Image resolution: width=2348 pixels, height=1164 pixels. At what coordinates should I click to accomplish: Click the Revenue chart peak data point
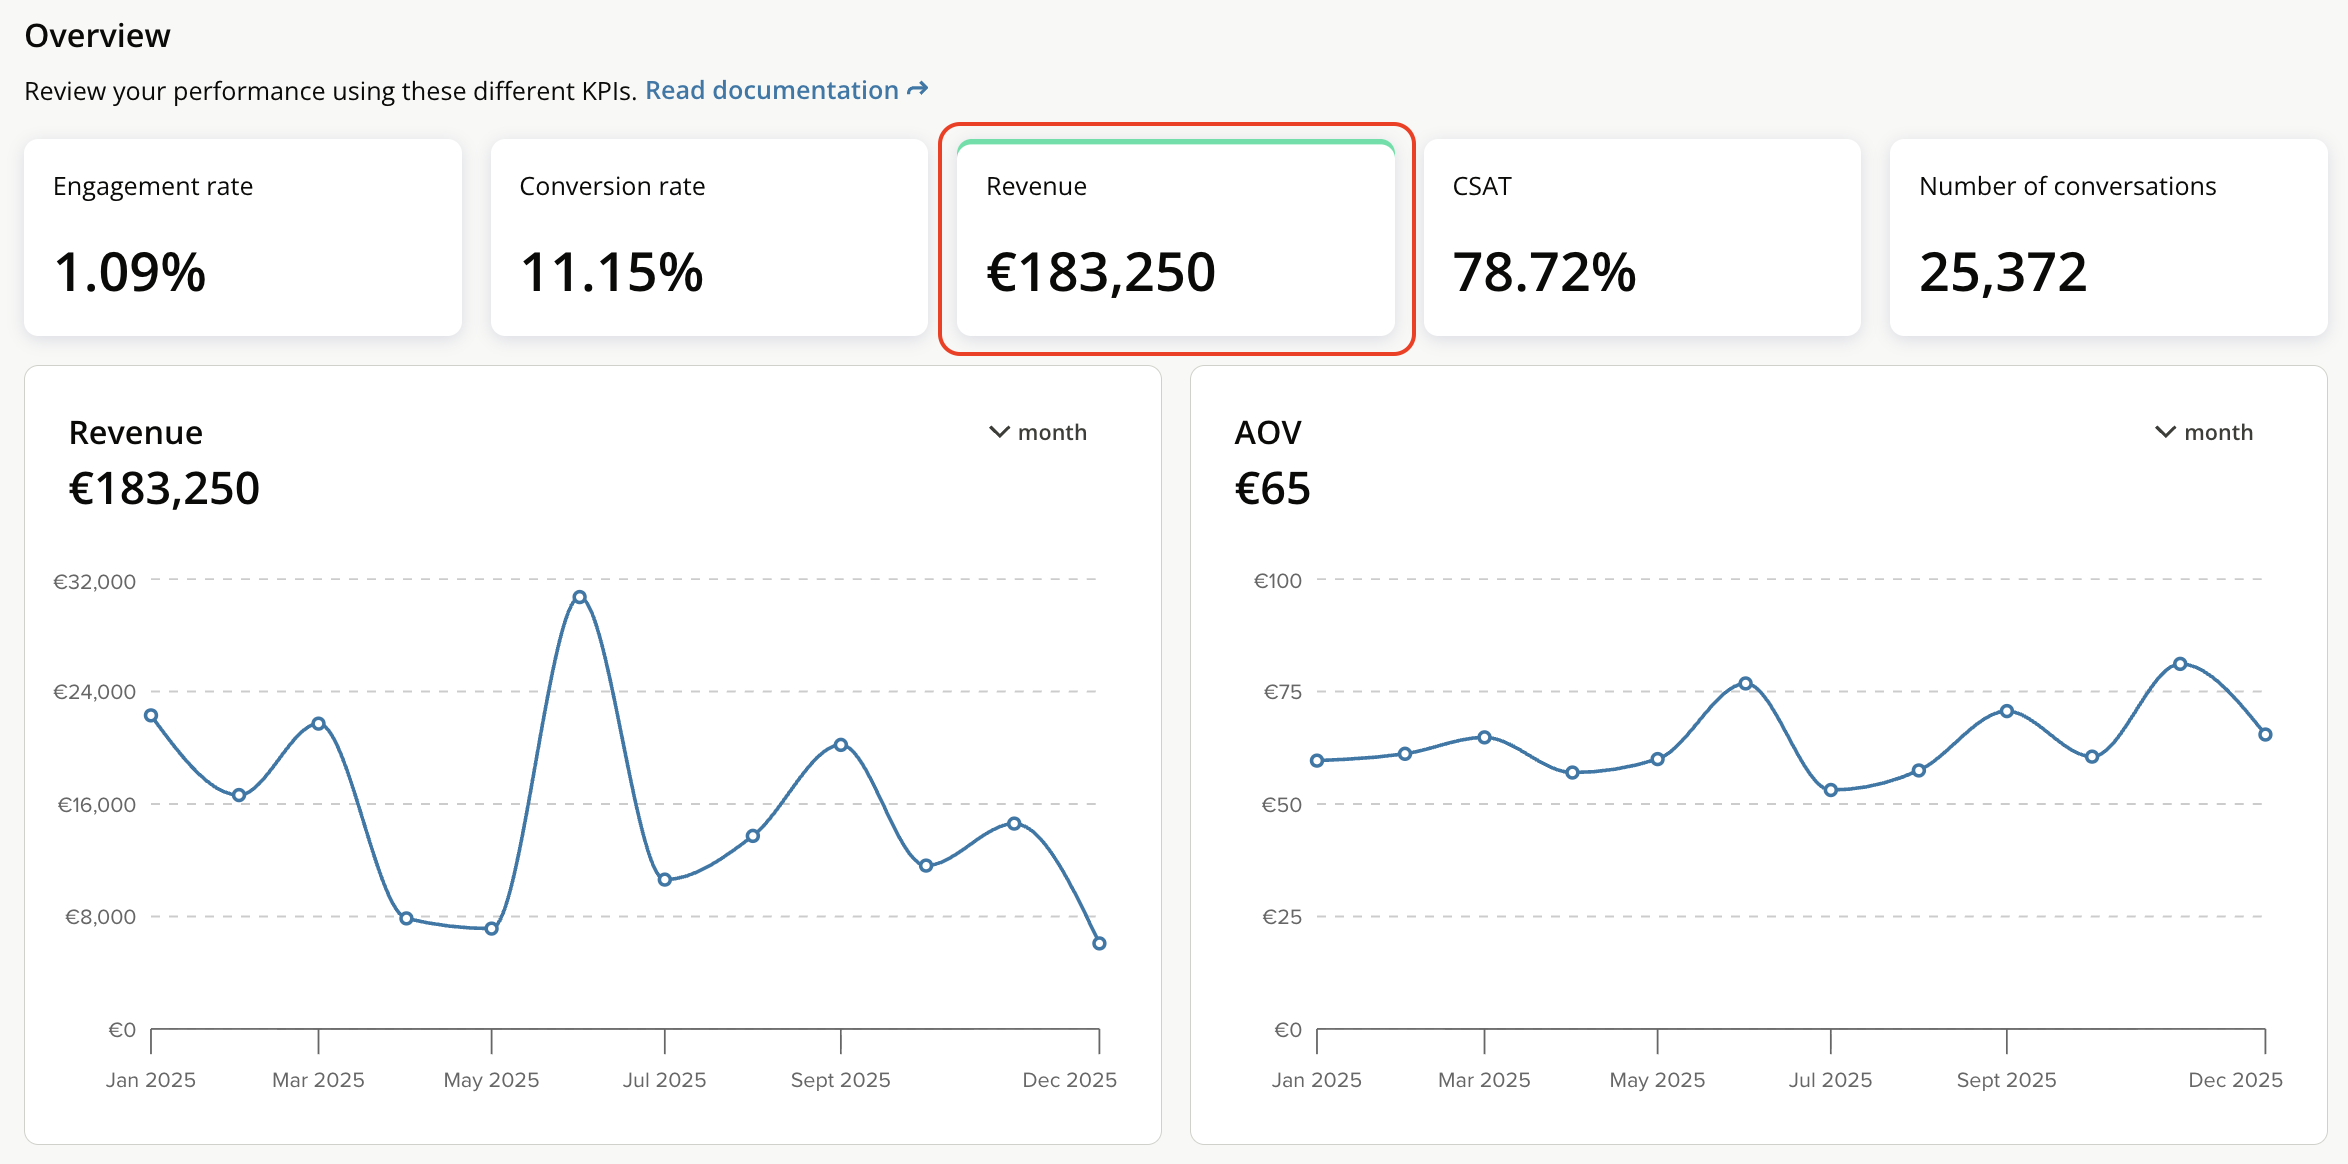(x=579, y=597)
